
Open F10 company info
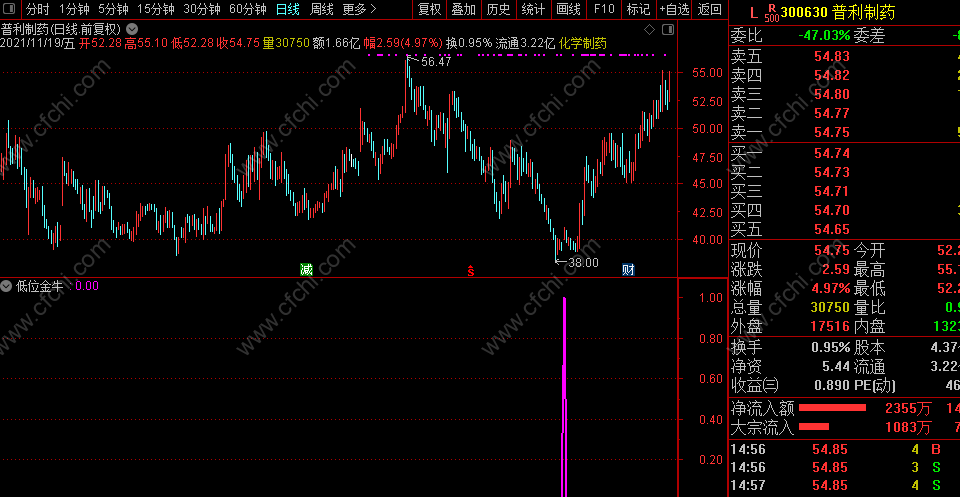point(604,9)
